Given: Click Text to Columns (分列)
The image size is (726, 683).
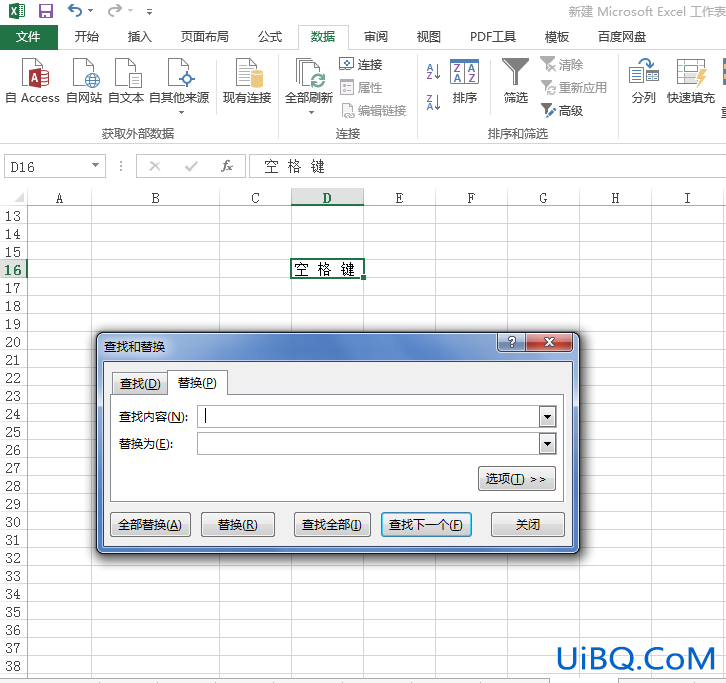Looking at the screenshot, I should coord(644,81).
